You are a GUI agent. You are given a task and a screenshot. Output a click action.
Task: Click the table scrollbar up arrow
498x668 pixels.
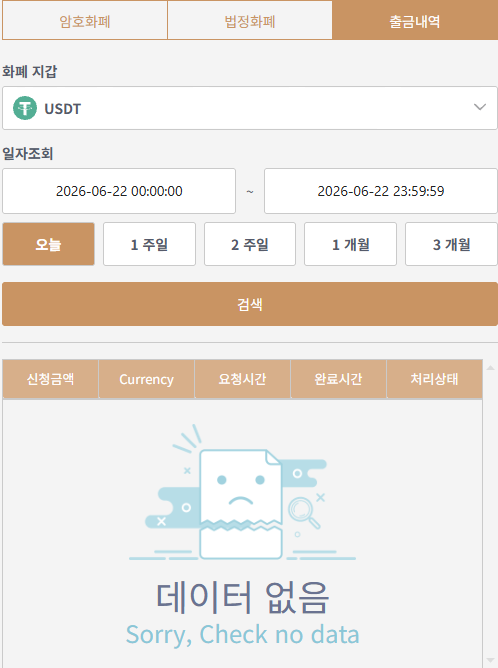coord(490,368)
